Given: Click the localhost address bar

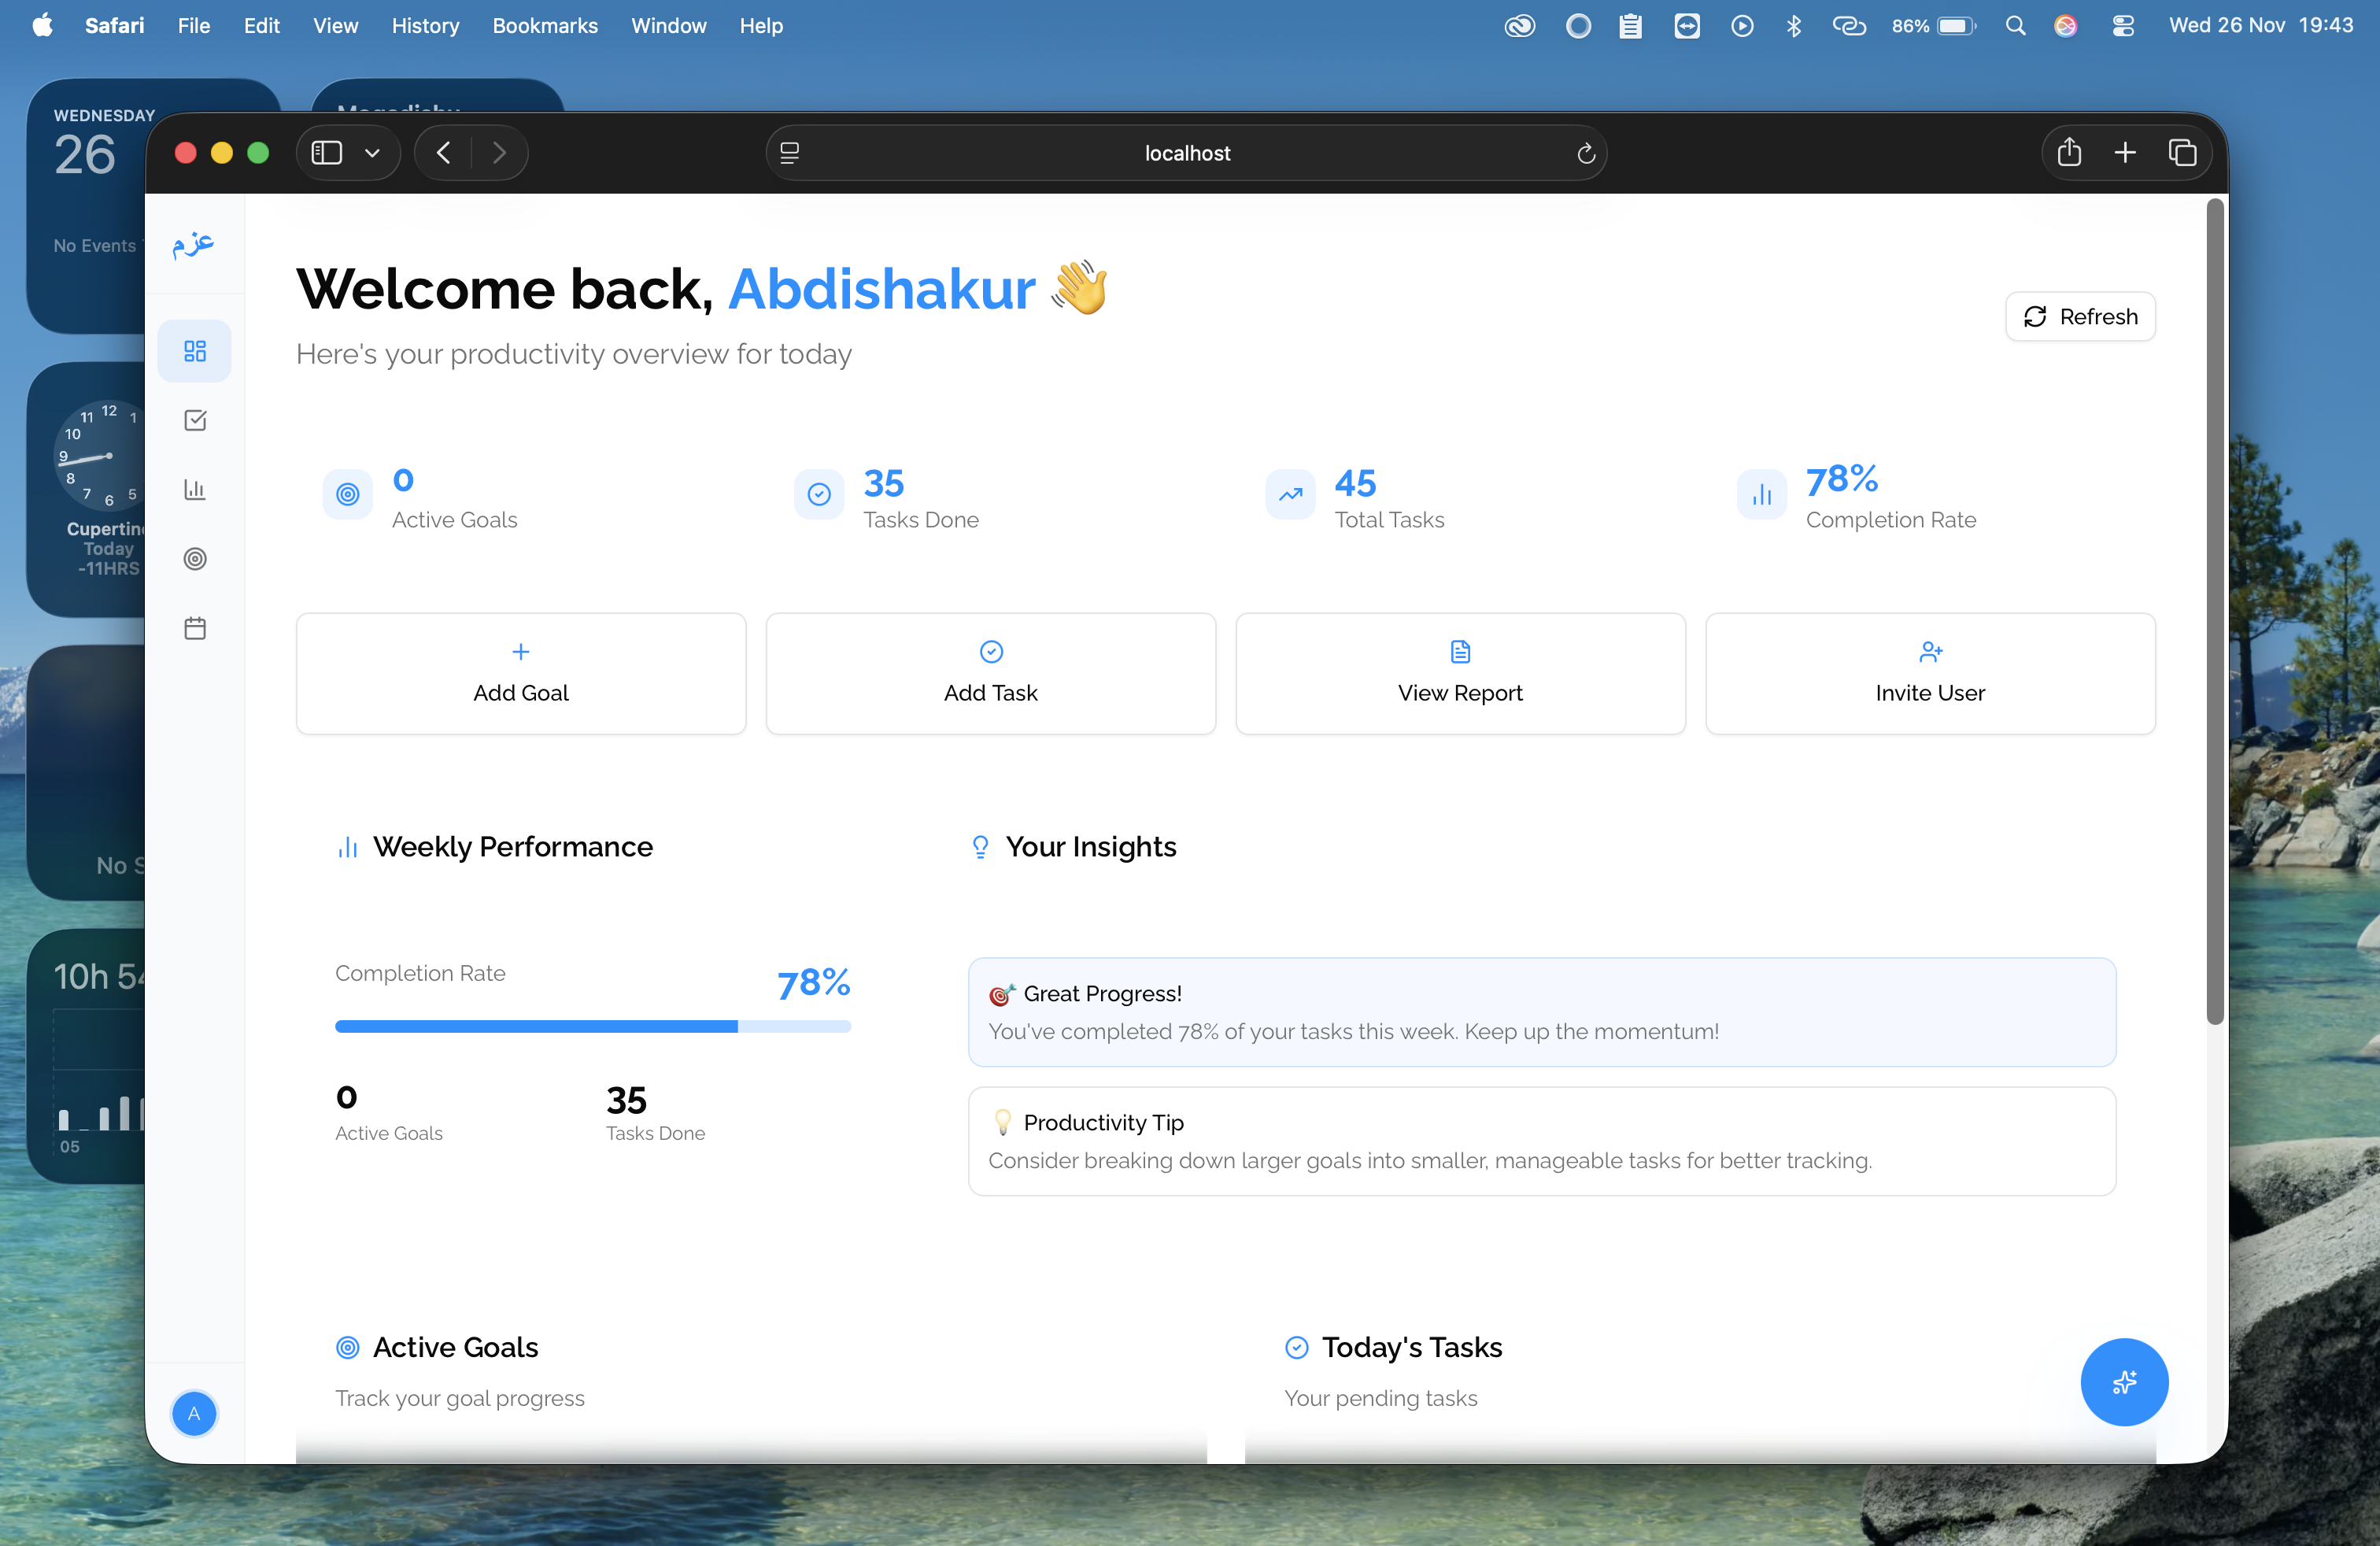Looking at the screenshot, I should (x=1186, y=153).
